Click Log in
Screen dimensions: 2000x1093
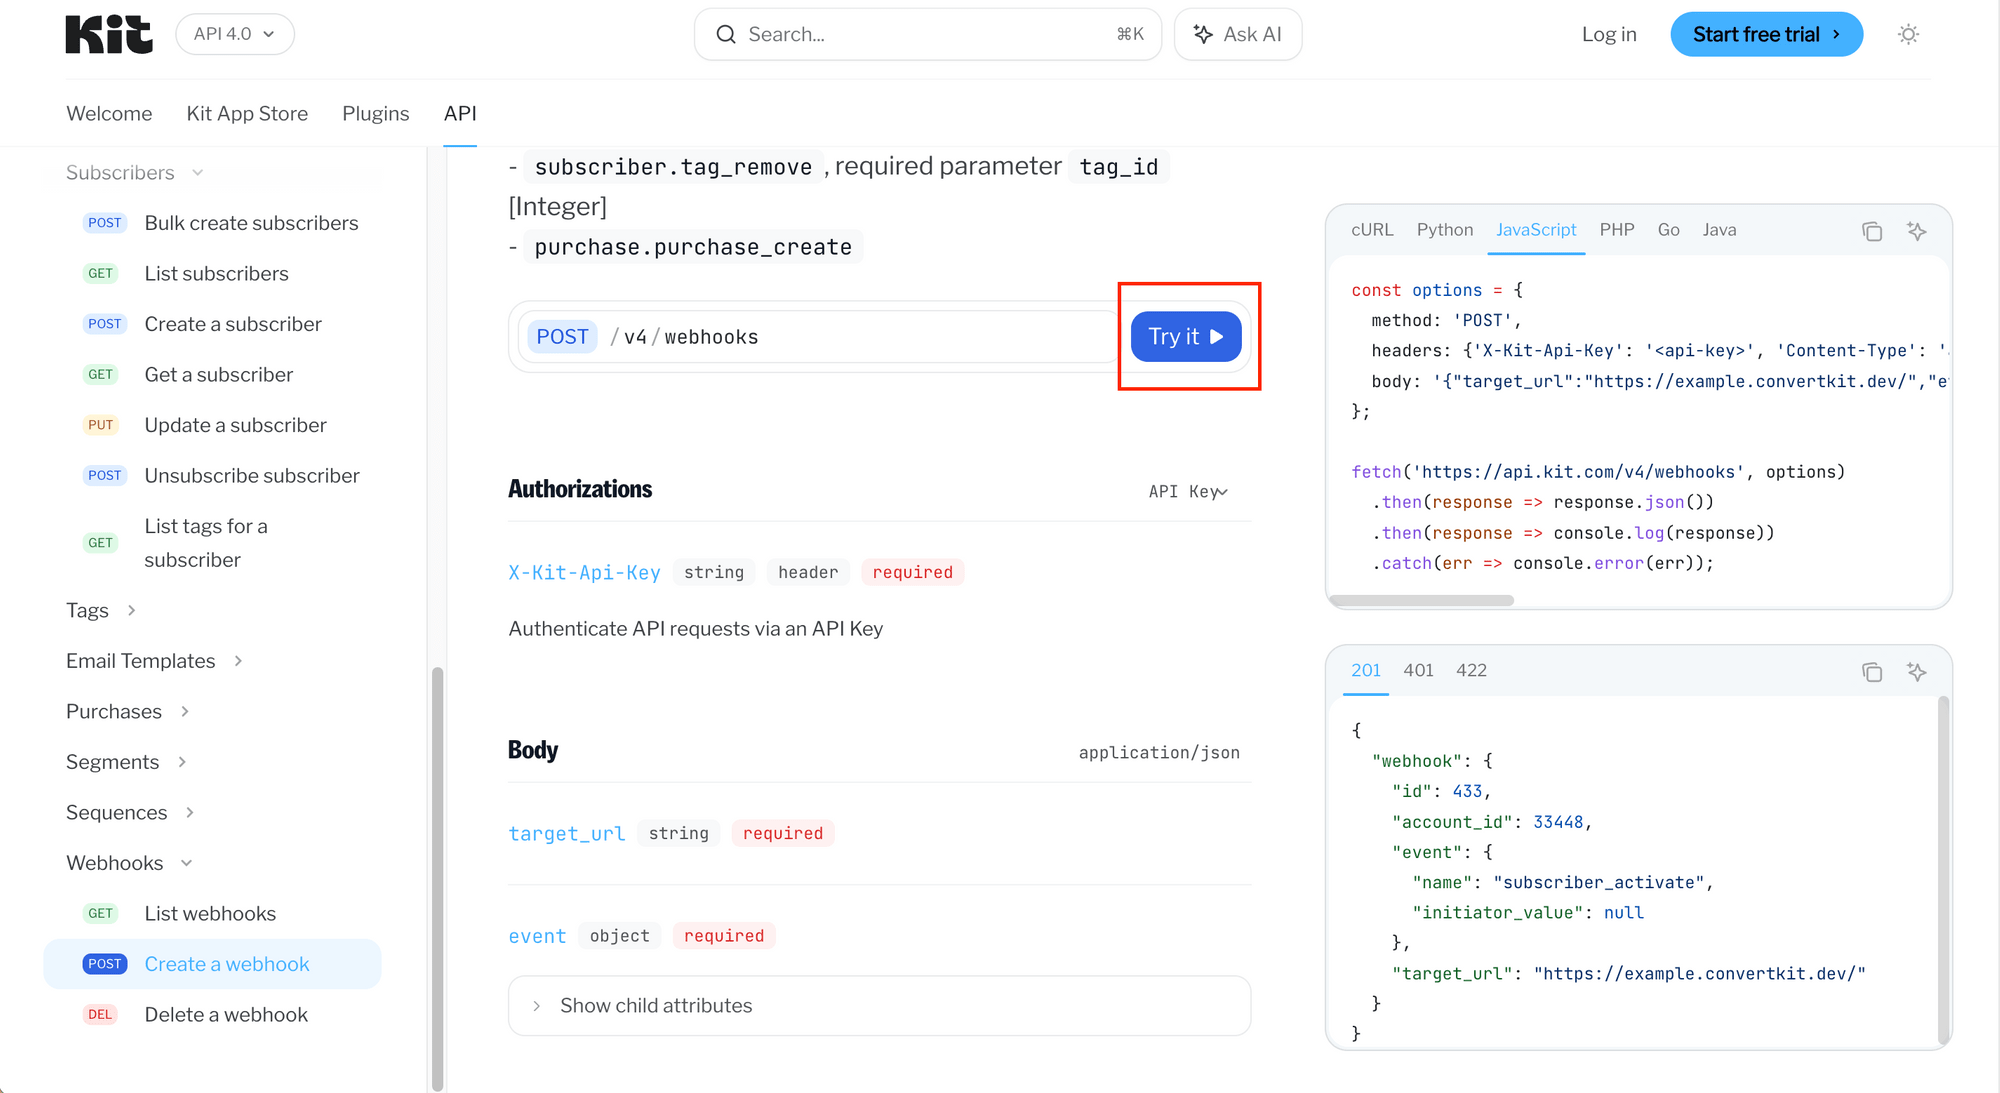(x=1609, y=34)
